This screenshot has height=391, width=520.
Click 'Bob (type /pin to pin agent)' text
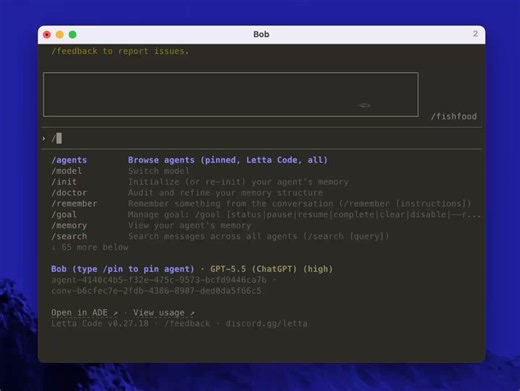click(123, 269)
